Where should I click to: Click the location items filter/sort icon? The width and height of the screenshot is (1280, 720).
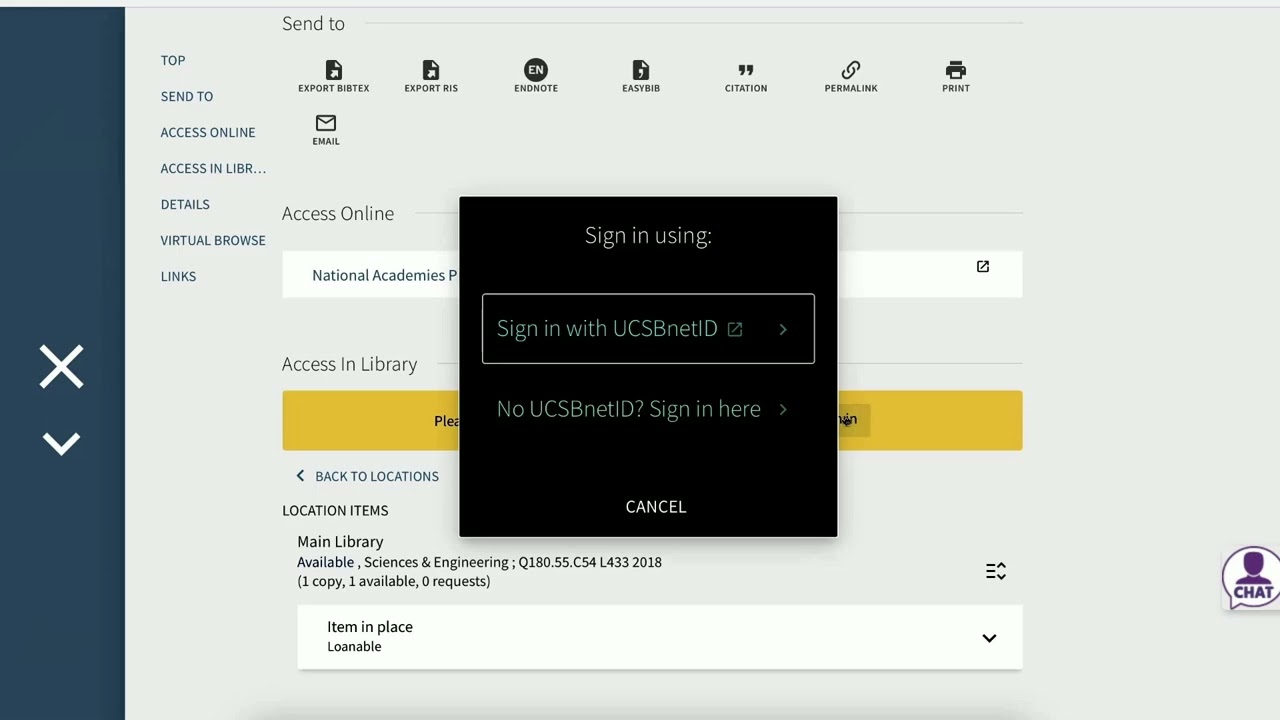[996, 571]
